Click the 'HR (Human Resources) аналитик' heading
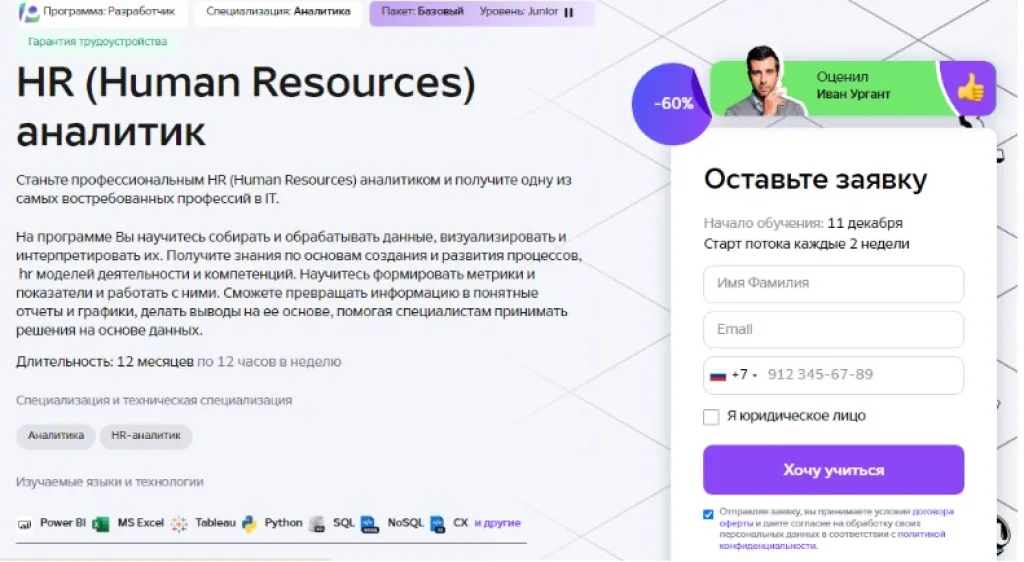 point(246,107)
